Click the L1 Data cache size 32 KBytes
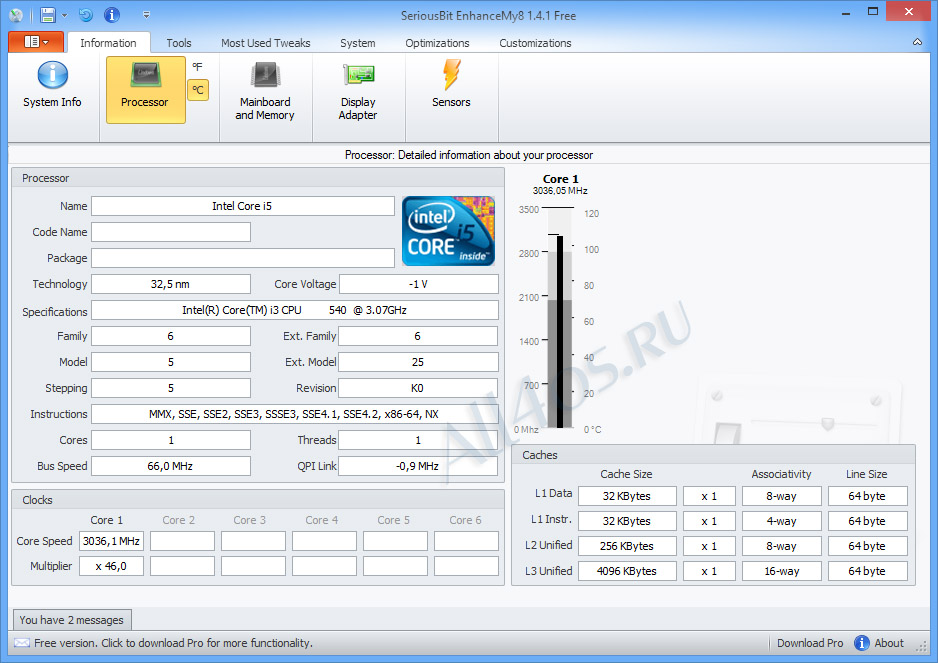The image size is (938, 663). 627,496
